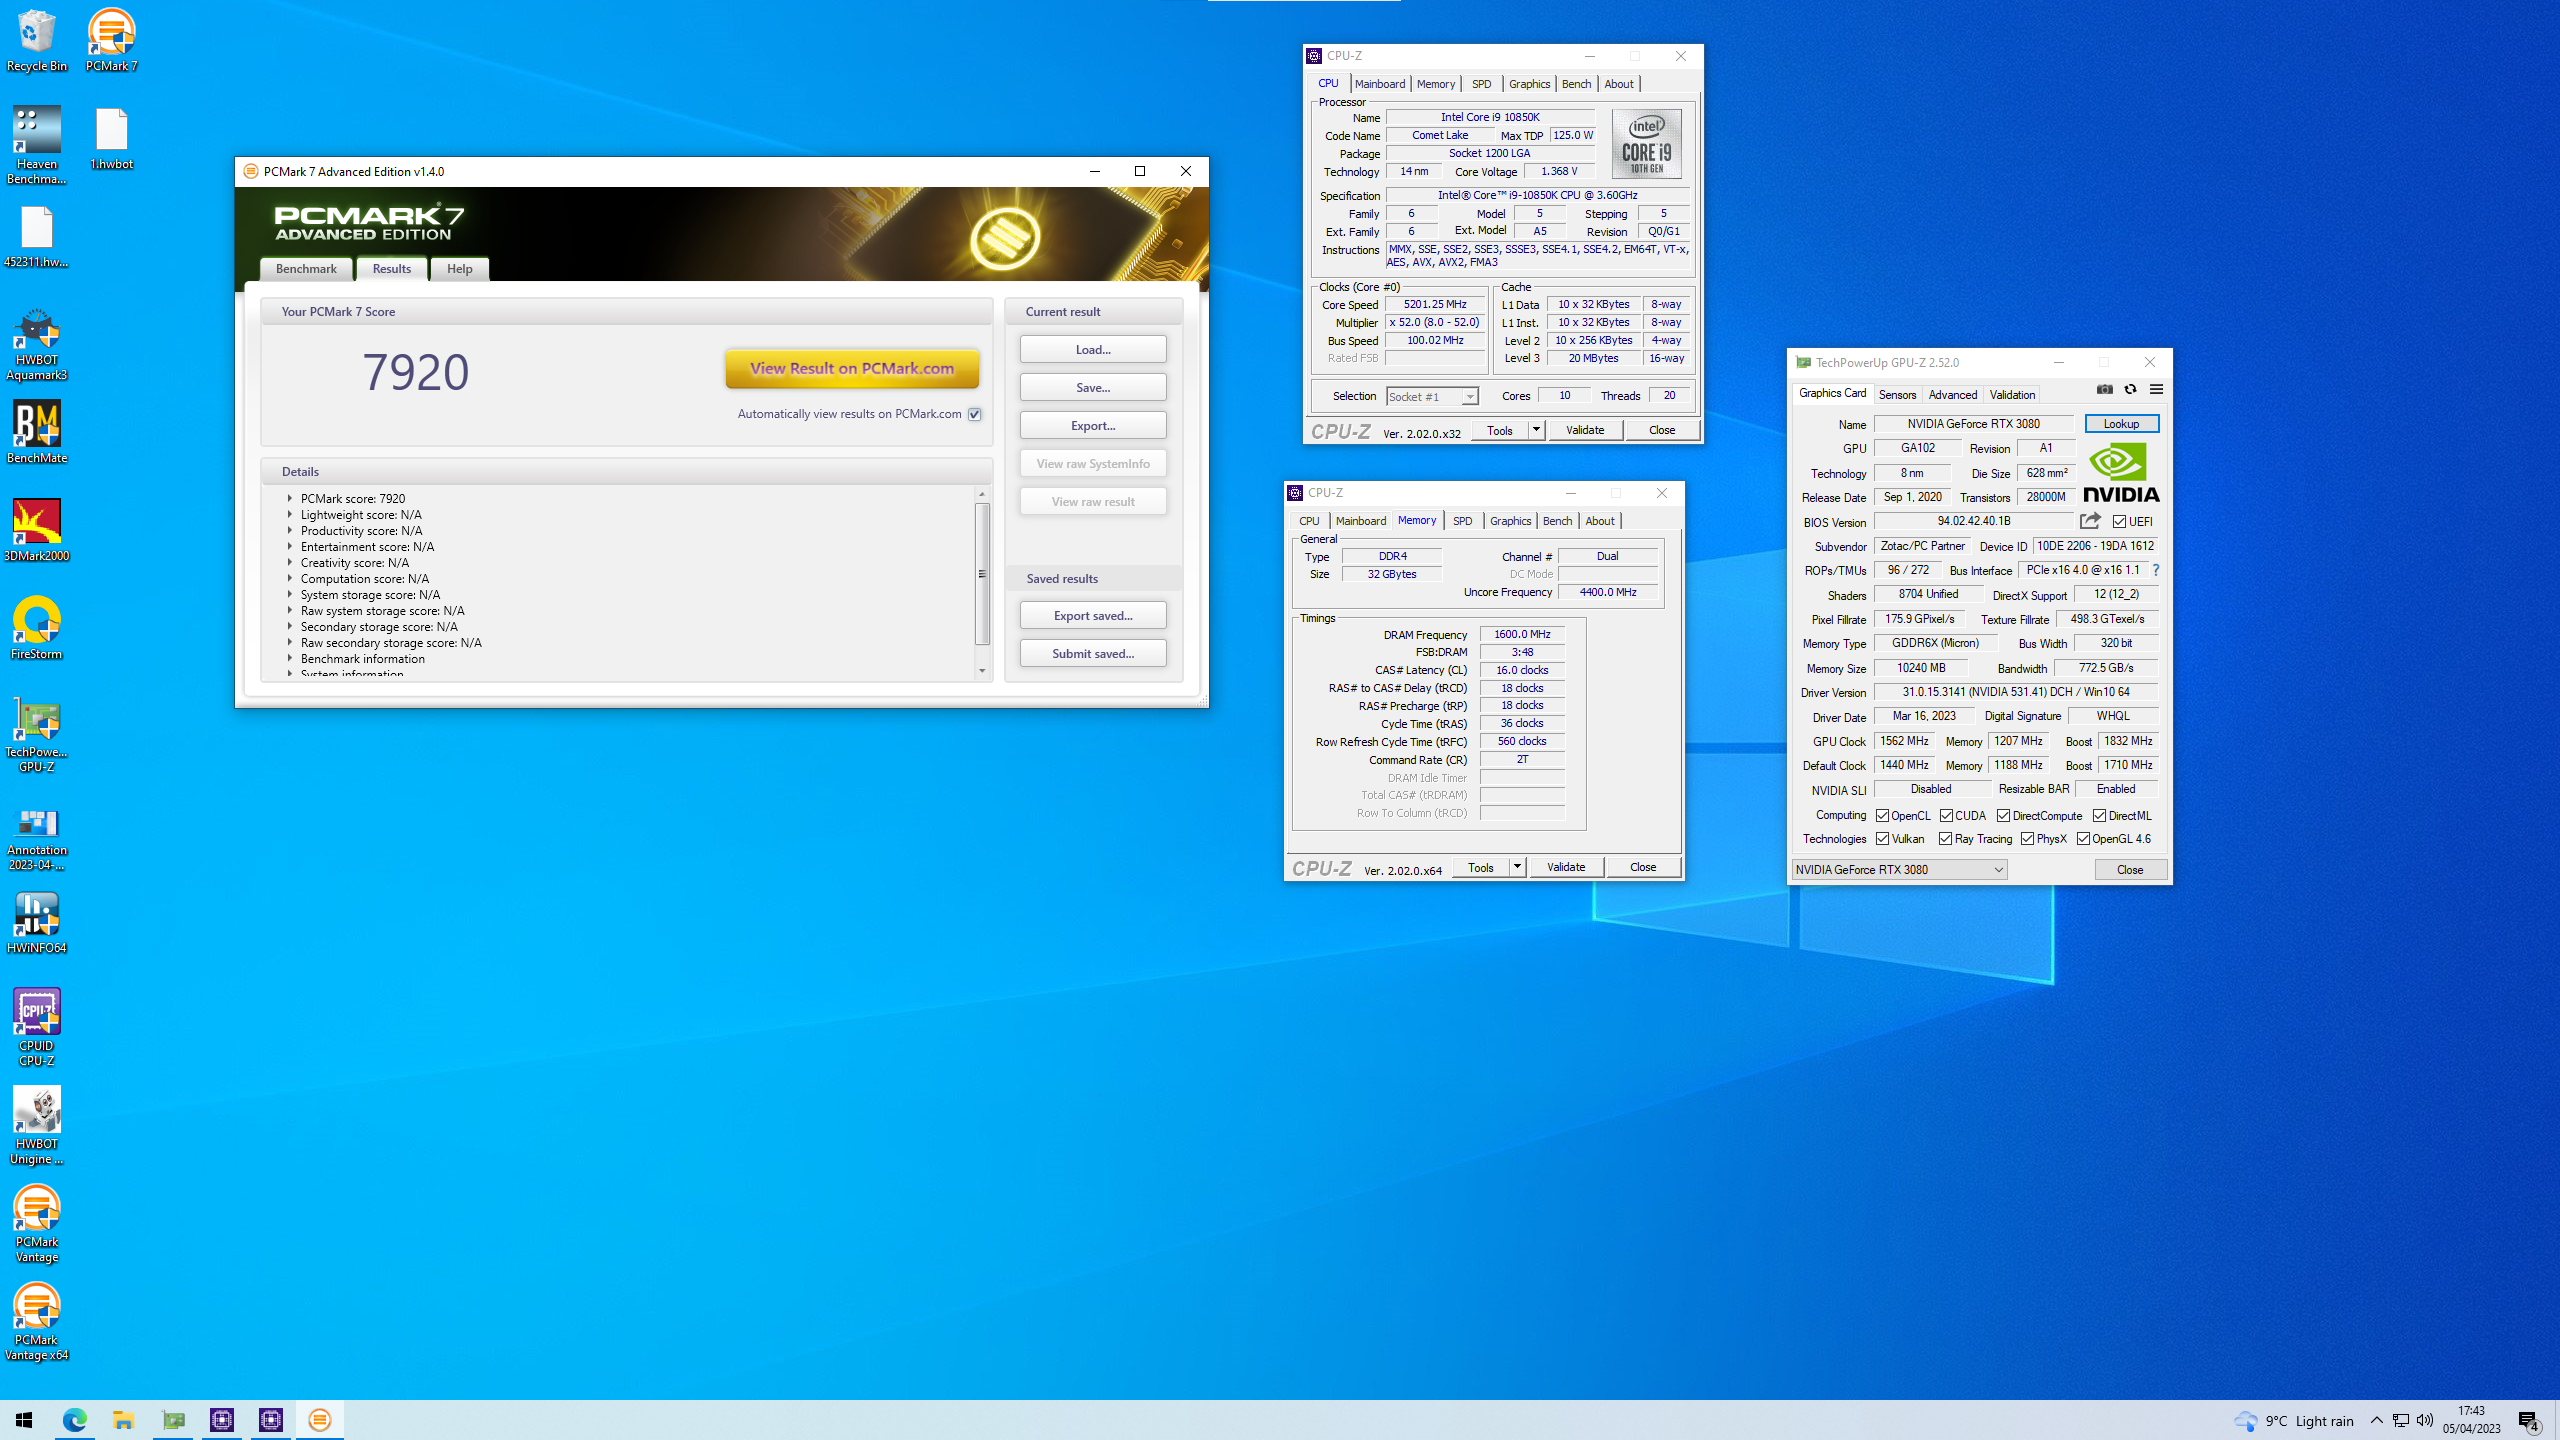This screenshot has height=1440, width=2560.
Task: Launch HWBOT Aquamark3 desktop icon
Action: (37, 342)
